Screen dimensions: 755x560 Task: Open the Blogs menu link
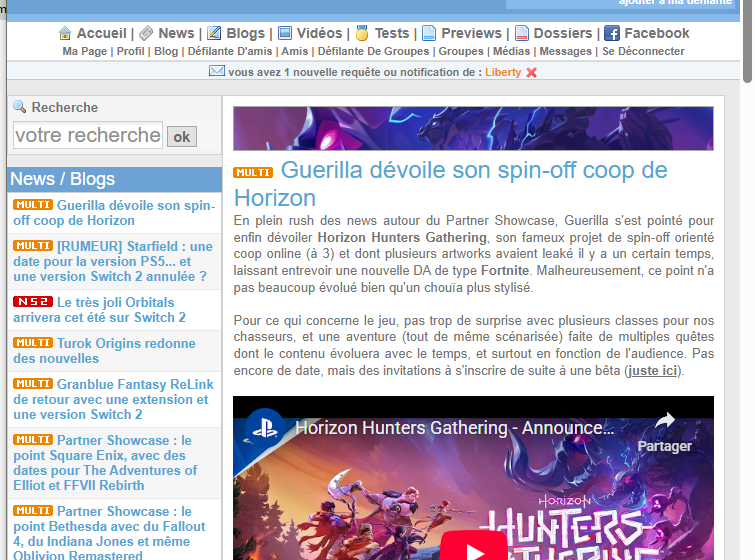point(246,33)
